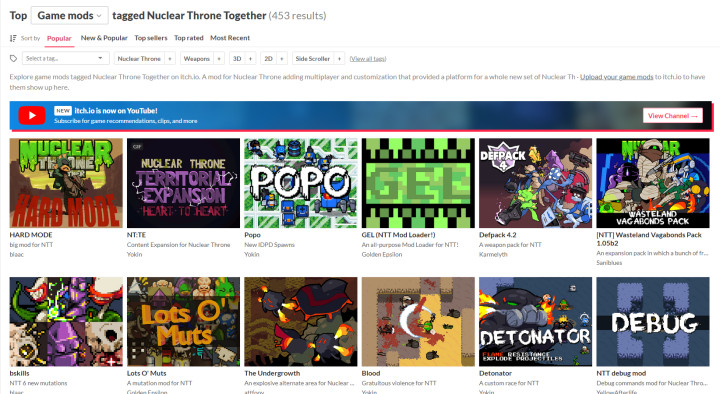Add the 3D tag filter plus icon
Viewport: 720px width, 394px height.
pyautogui.click(x=250, y=58)
